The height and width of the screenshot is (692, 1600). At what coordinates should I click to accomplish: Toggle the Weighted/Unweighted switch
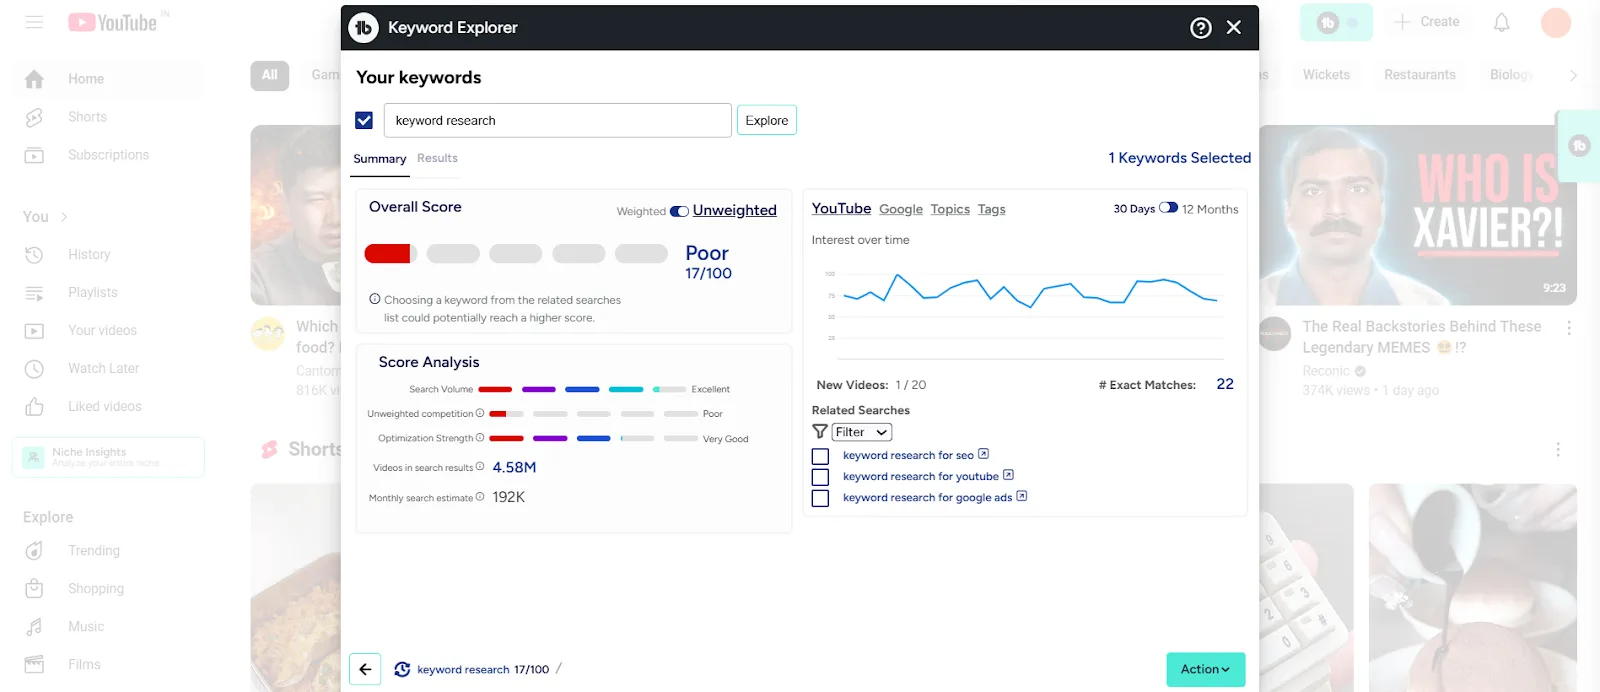(x=679, y=211)
